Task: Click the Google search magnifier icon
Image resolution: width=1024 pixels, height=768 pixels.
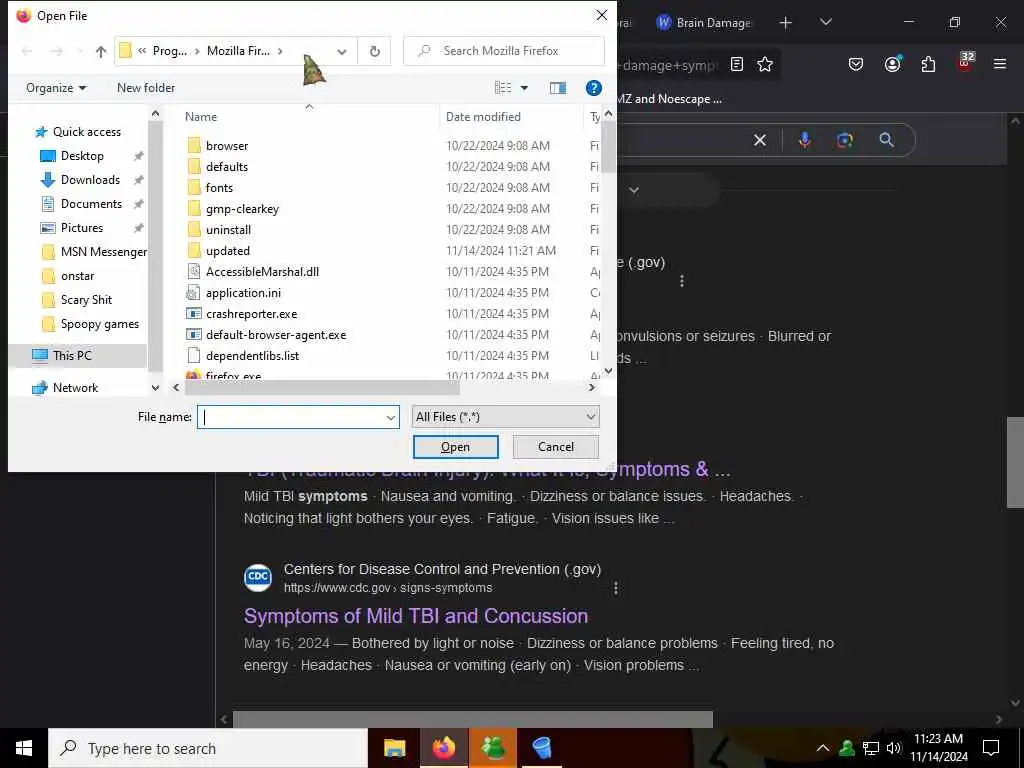Action: (x=886, y=140)
